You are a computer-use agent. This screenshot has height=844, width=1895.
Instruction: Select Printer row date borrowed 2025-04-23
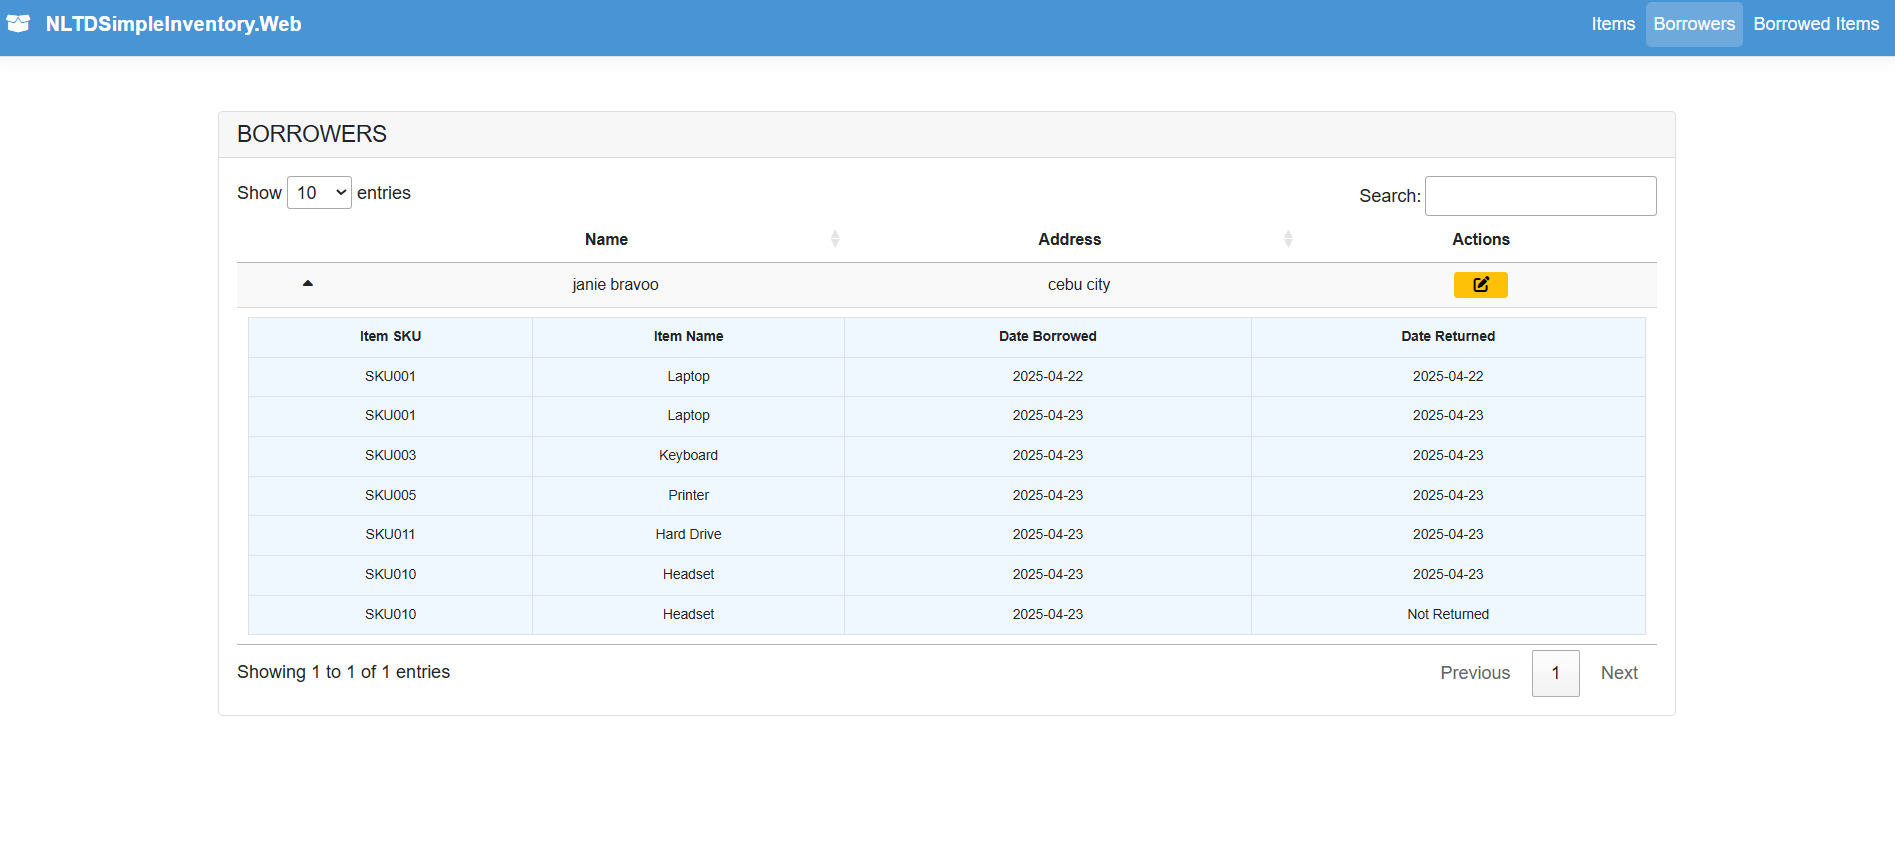pyautogui.click(x=1048, y=496)
